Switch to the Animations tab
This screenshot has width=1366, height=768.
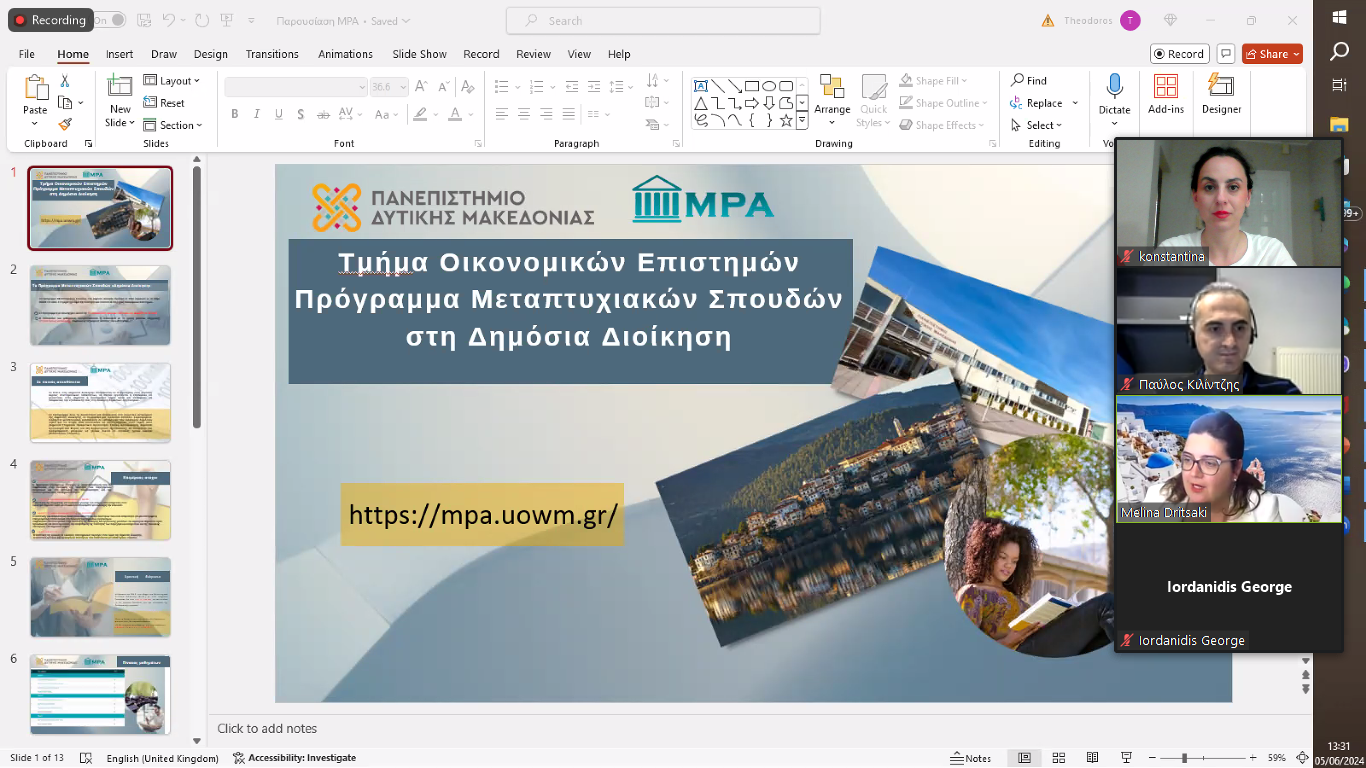coord(345,54)
